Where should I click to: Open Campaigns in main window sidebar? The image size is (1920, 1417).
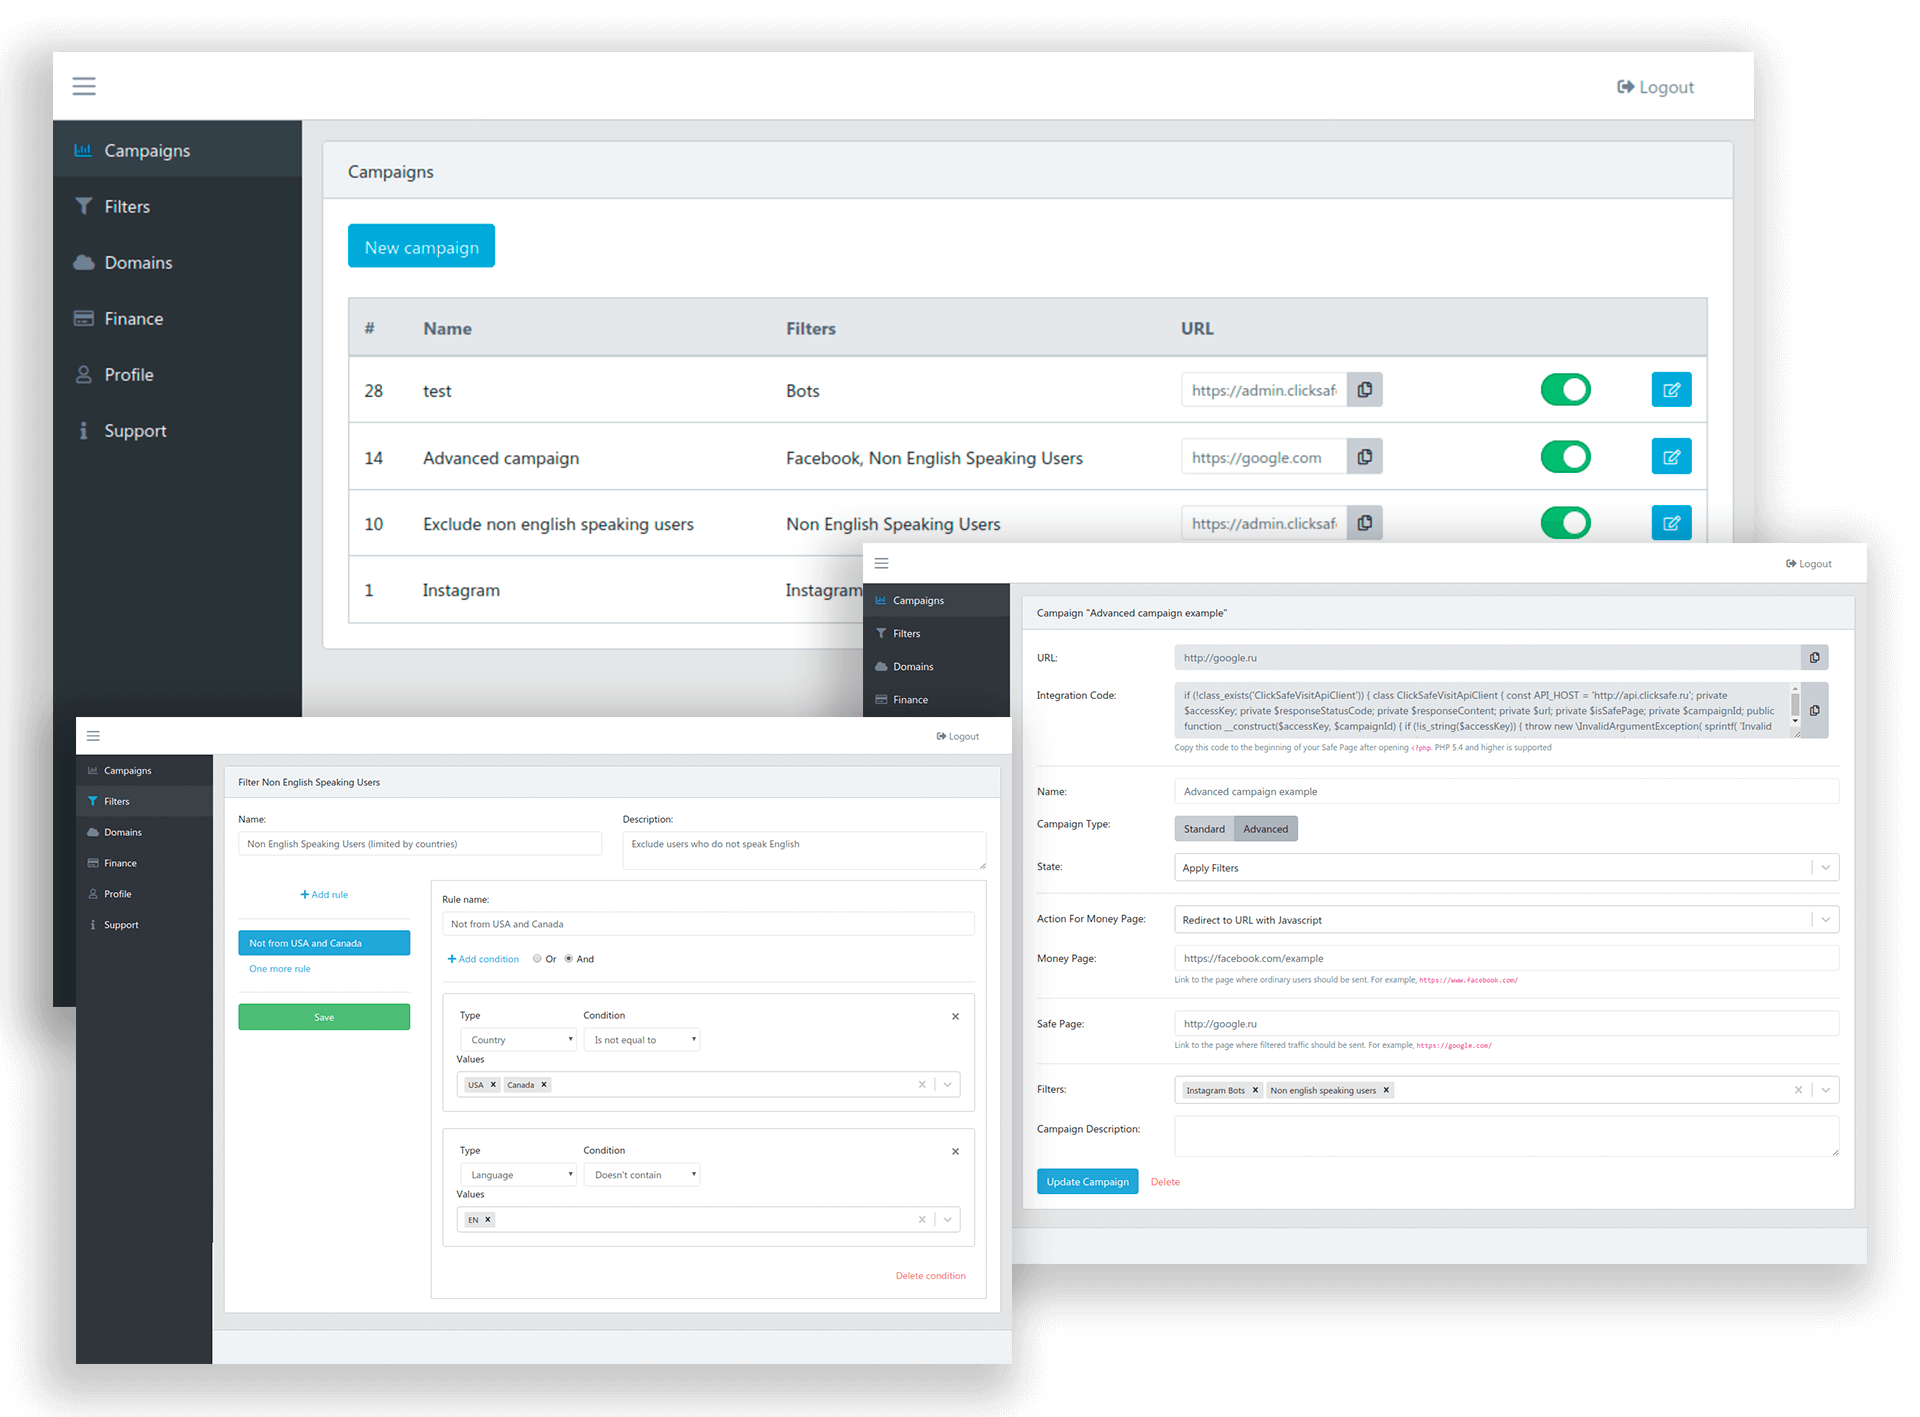point(177,150)
